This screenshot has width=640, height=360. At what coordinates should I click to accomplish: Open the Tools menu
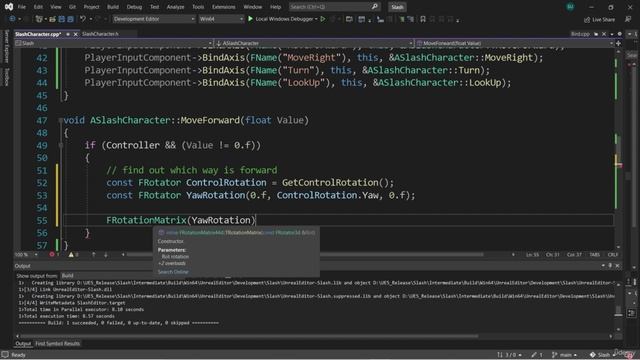pos(198,7)
